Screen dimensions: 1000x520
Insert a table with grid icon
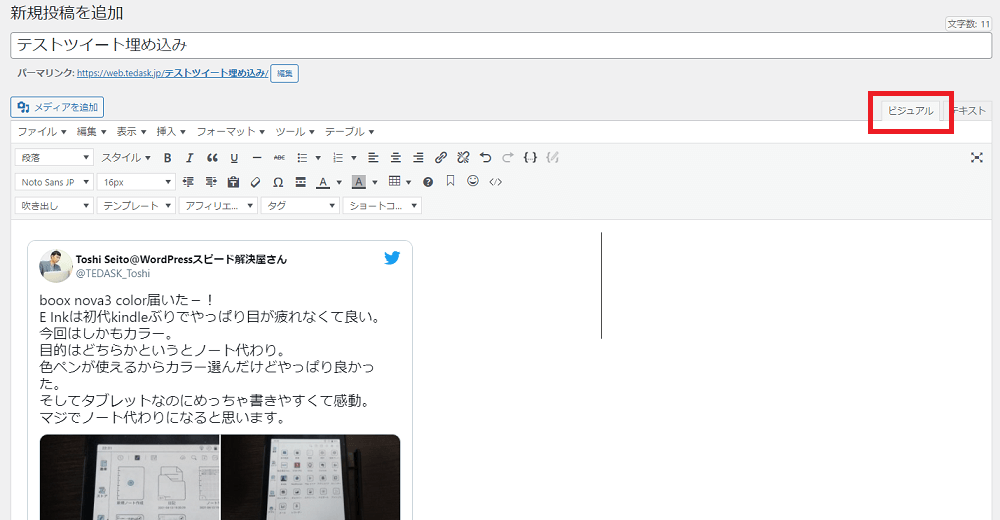[x=395, y=182]
